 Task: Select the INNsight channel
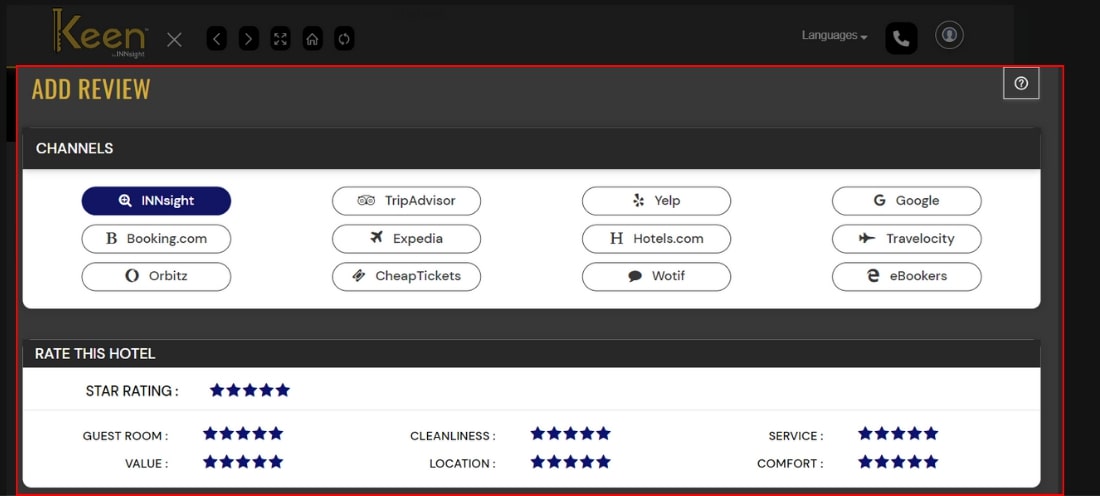point(156,201)
